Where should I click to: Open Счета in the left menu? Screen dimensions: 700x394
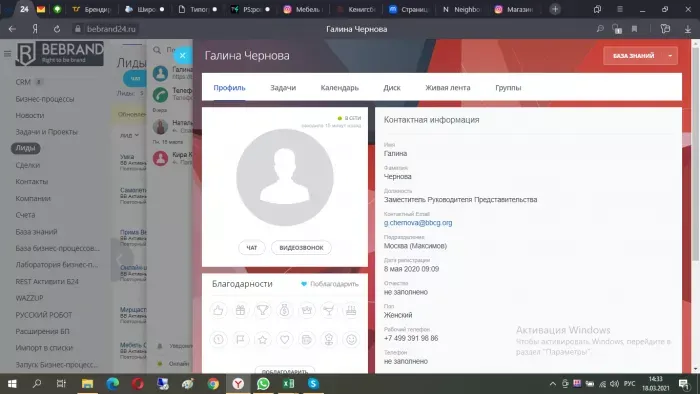tap(25, 215)
